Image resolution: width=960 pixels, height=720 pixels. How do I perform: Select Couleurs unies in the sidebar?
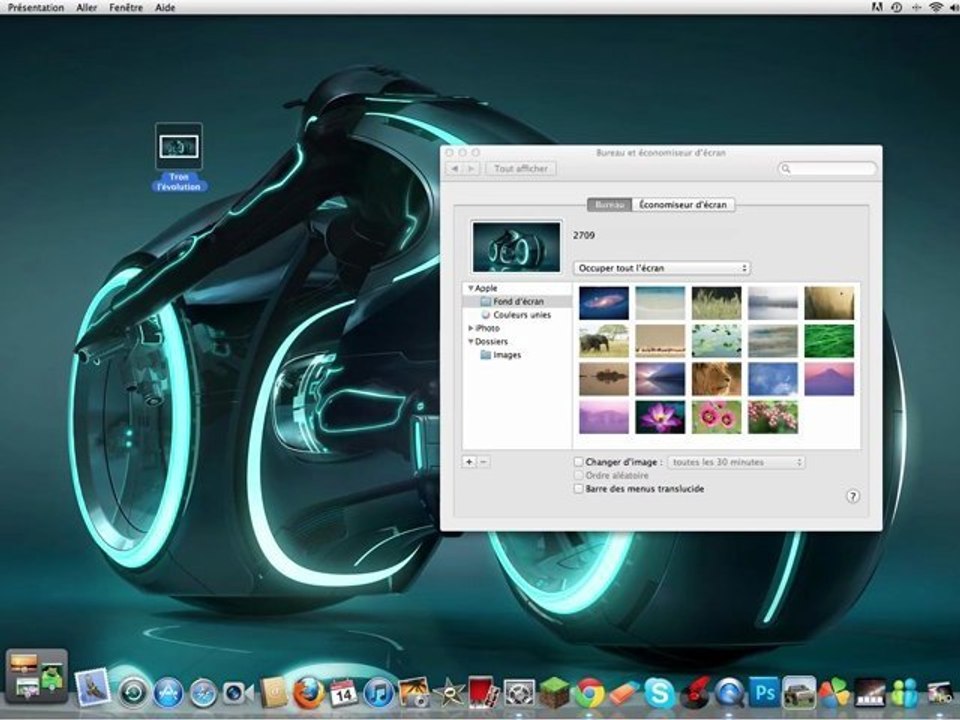517,315
